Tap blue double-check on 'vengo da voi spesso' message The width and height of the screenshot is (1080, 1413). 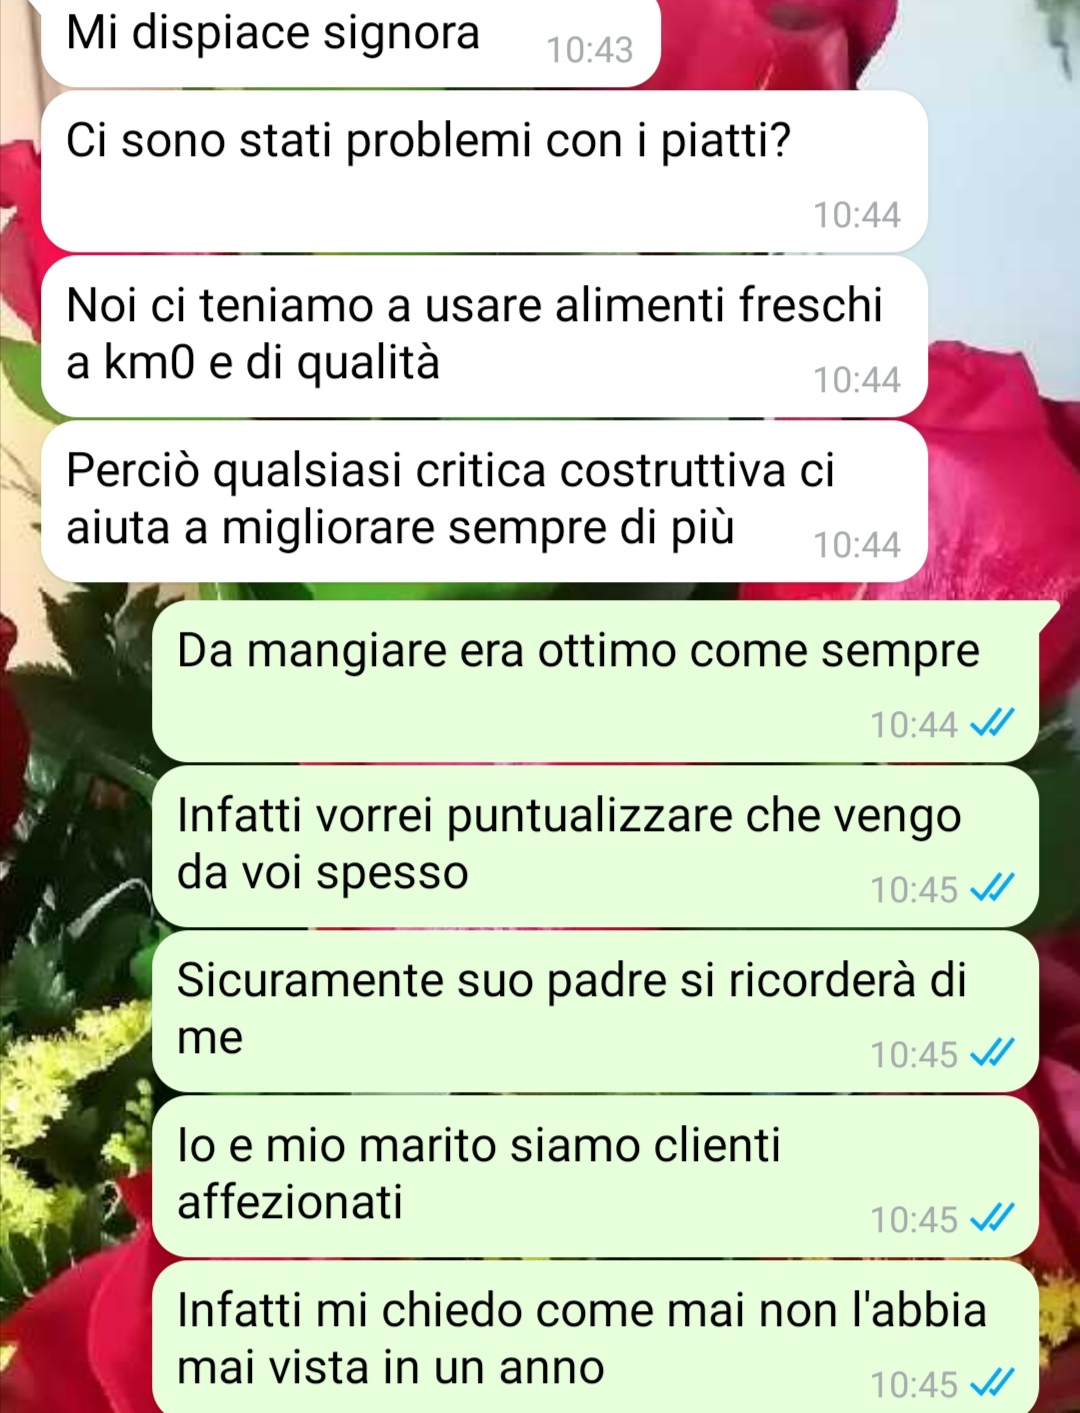992,887
